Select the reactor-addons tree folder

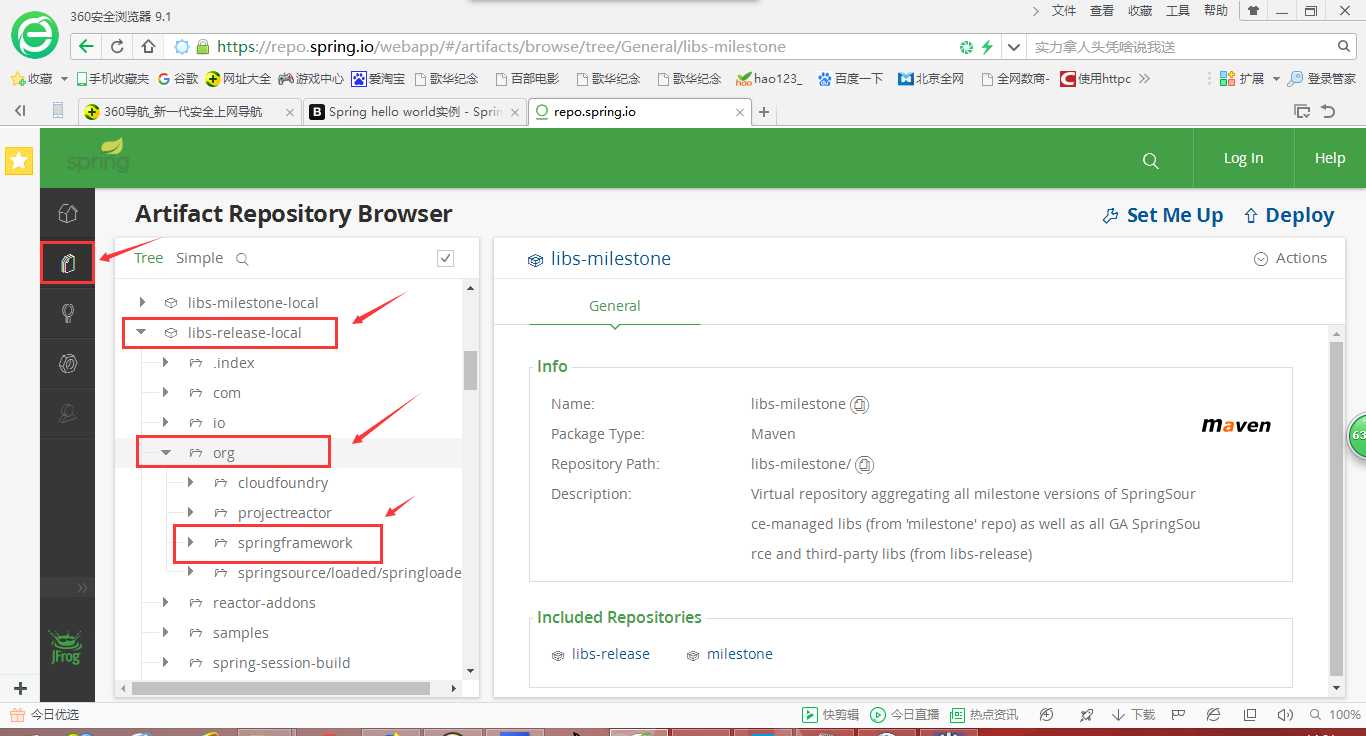point(264,603)
